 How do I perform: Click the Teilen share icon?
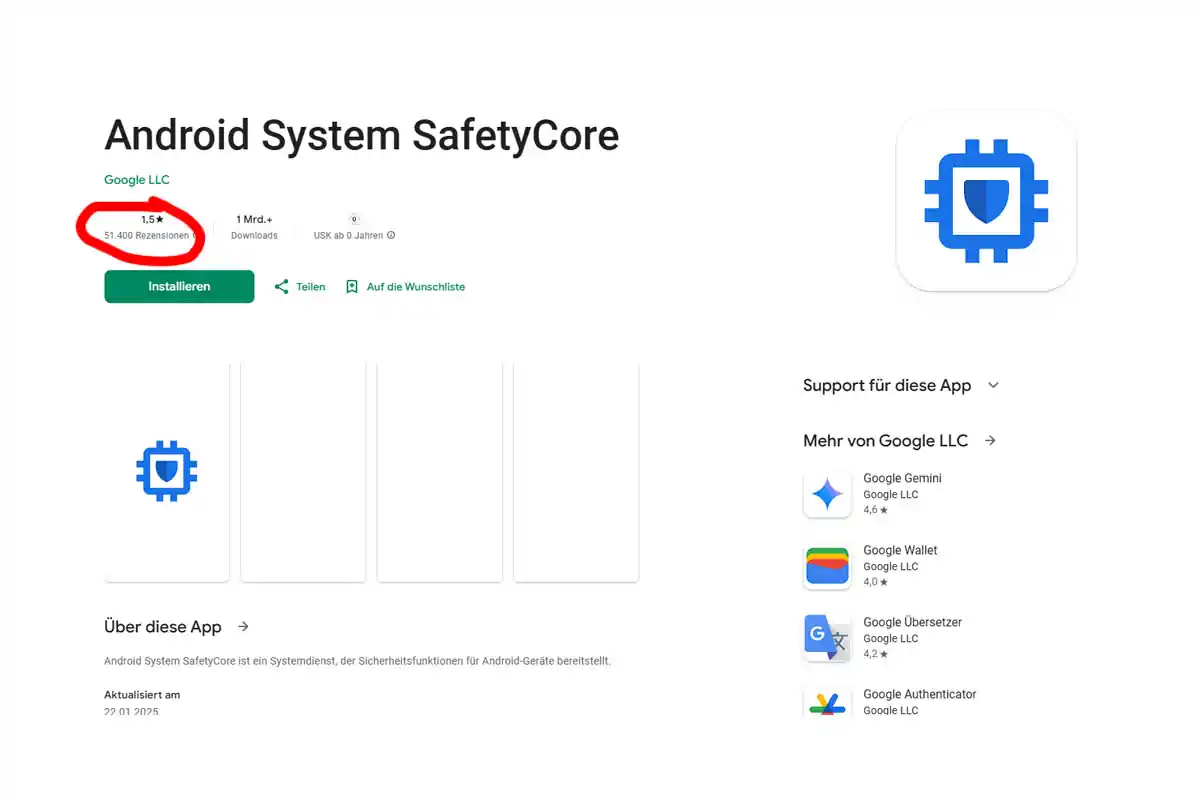281,286
